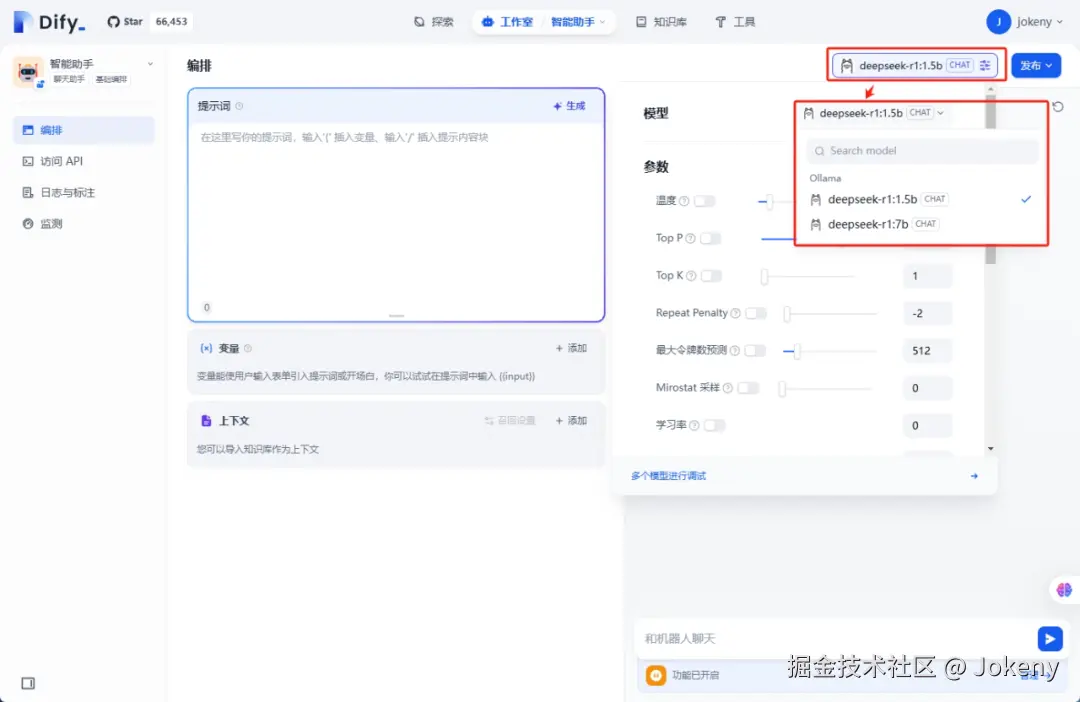Open the jokeny account dropdown chevron
This screenshot has width=1080, height=702.
1059,22
